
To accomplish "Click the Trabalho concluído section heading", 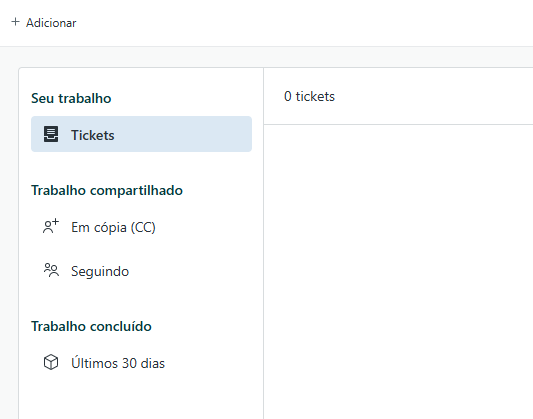I will [x=91, y=326].
